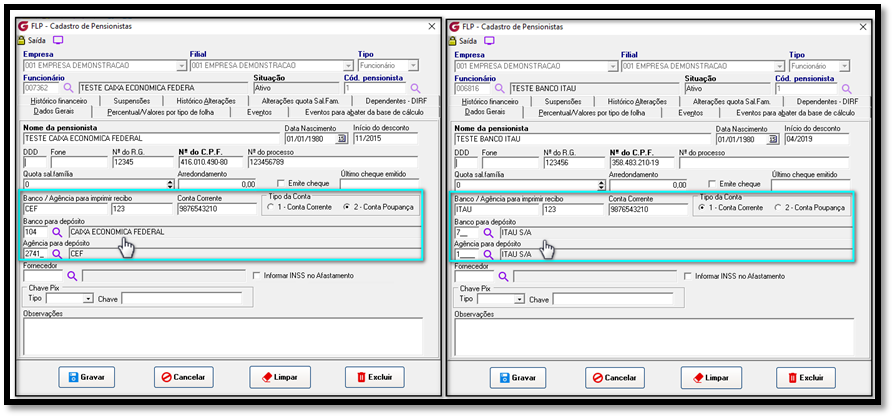Click Quota sal.família spinner in left window

coord(169,184)
